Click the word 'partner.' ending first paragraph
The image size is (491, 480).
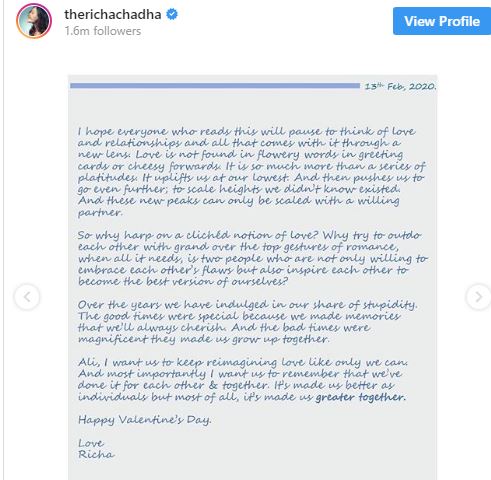point(100,213)
